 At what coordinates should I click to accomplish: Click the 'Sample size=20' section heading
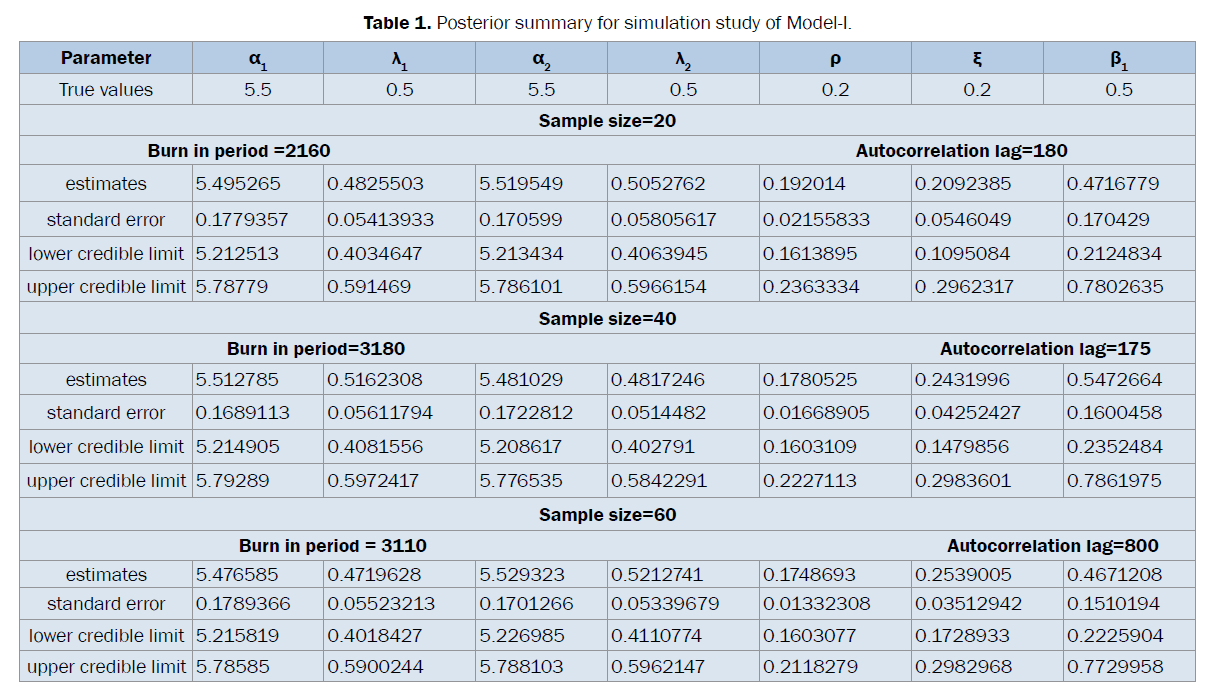[607, 121]
